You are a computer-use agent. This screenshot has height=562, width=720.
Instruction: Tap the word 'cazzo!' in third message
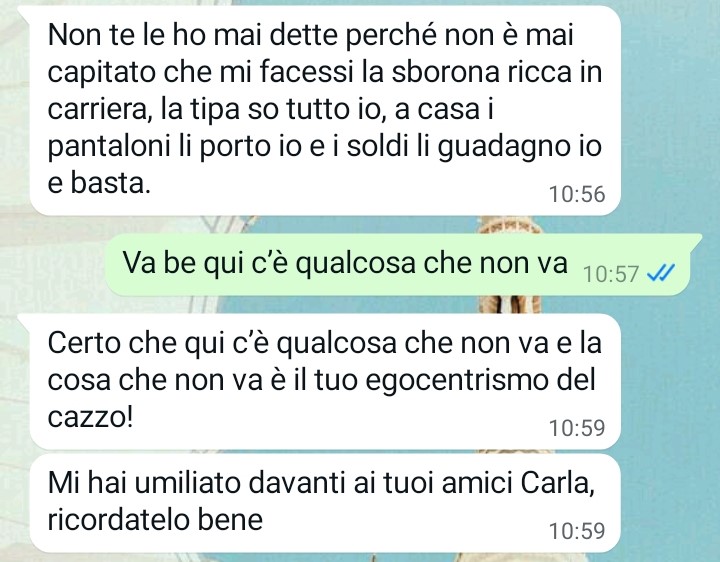tap(90, 416)
